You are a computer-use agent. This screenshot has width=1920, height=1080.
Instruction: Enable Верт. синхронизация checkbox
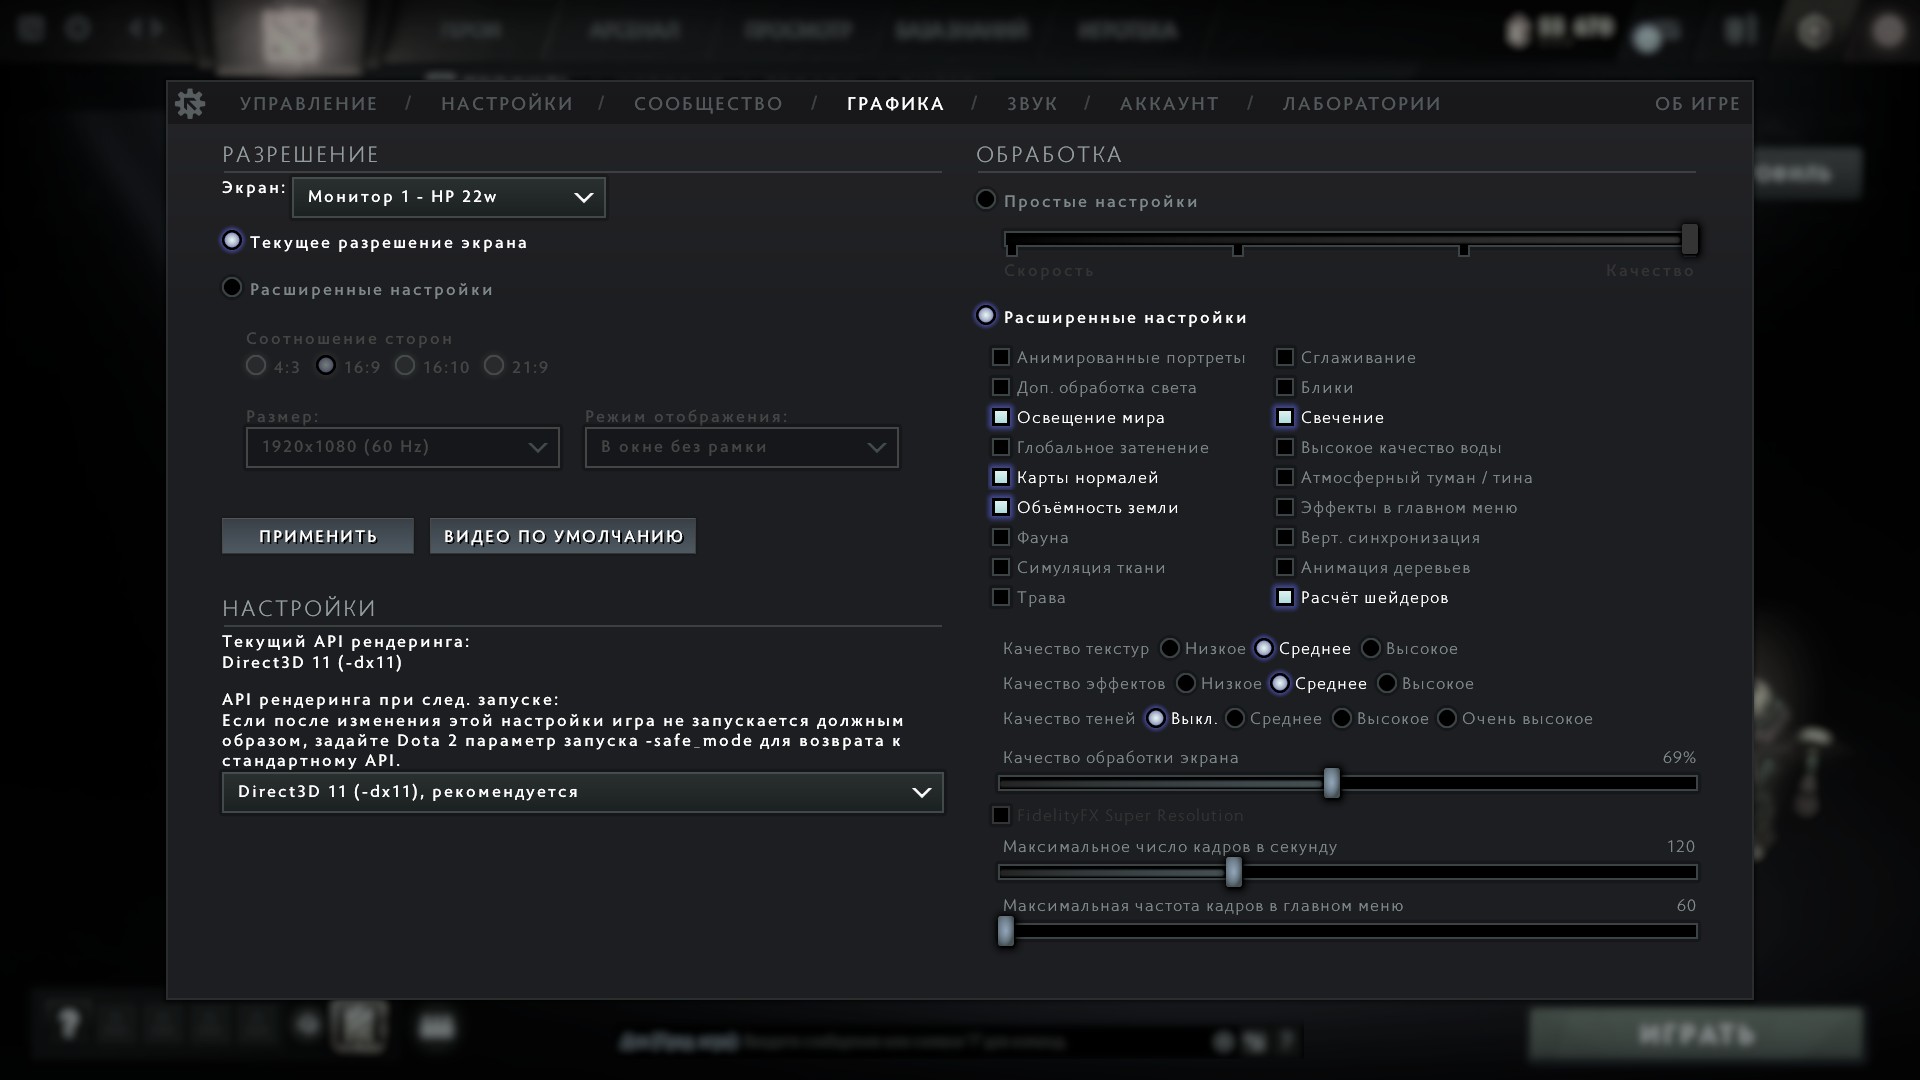point(1285,537)
